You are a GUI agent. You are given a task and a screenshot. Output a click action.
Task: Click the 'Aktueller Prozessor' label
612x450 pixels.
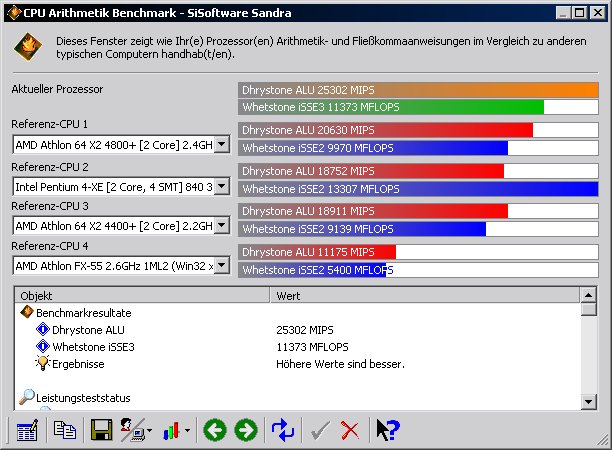tap(57, 89)
